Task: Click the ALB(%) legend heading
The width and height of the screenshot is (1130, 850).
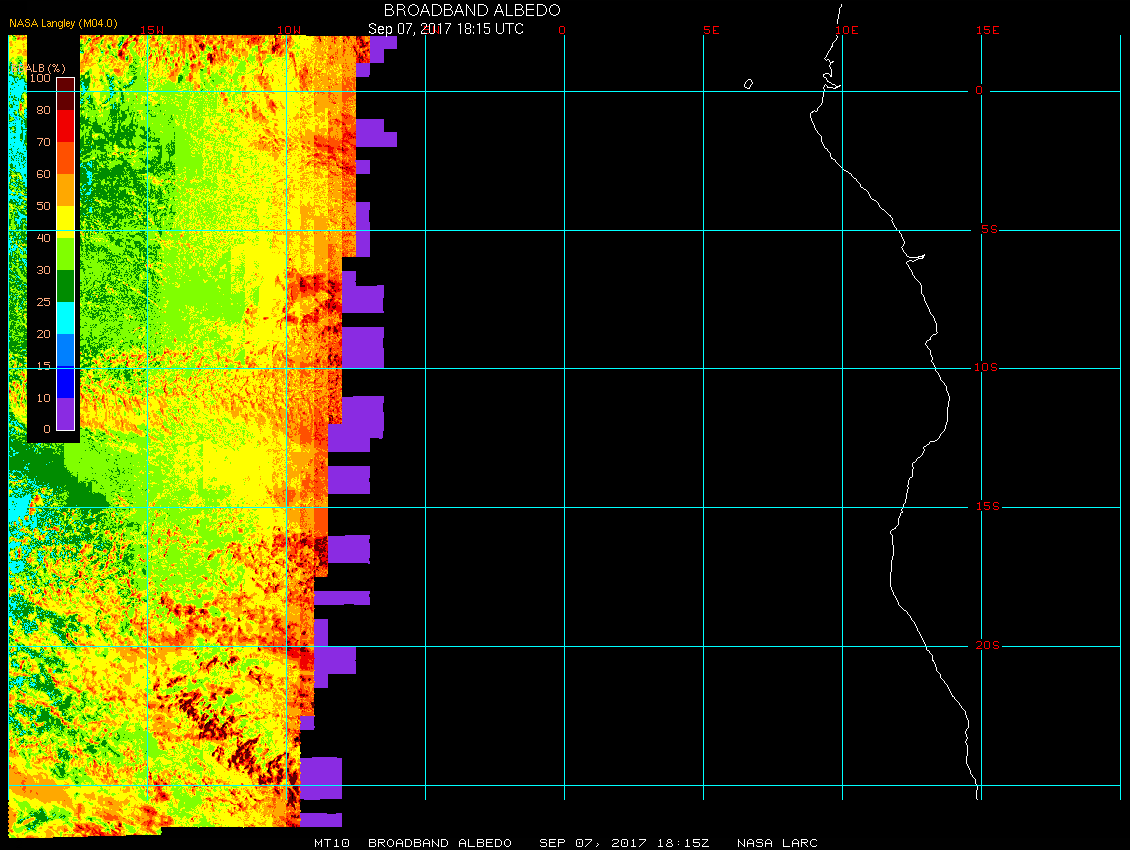Action: [x=38, y=67]
